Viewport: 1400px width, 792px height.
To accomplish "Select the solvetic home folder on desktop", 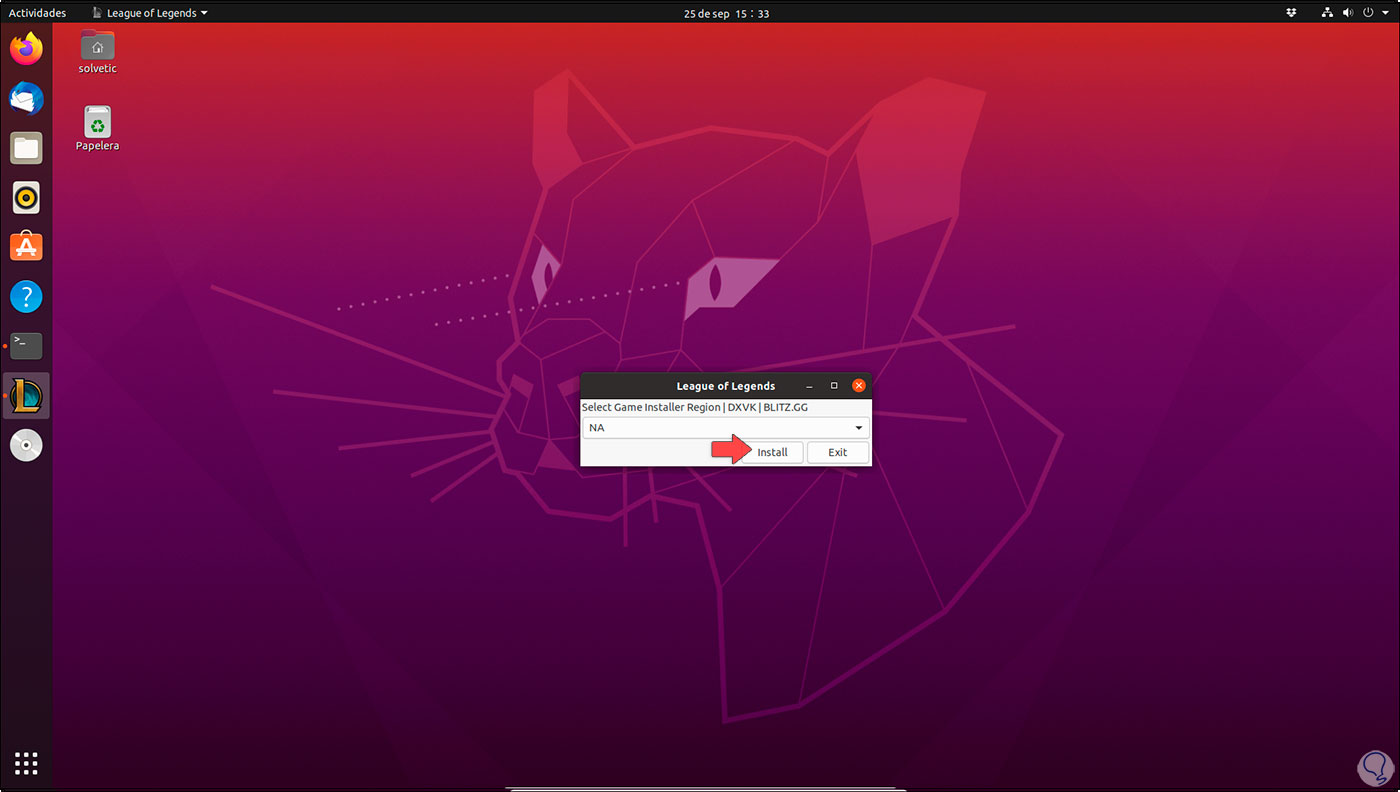I will click(x=97, y=52).
